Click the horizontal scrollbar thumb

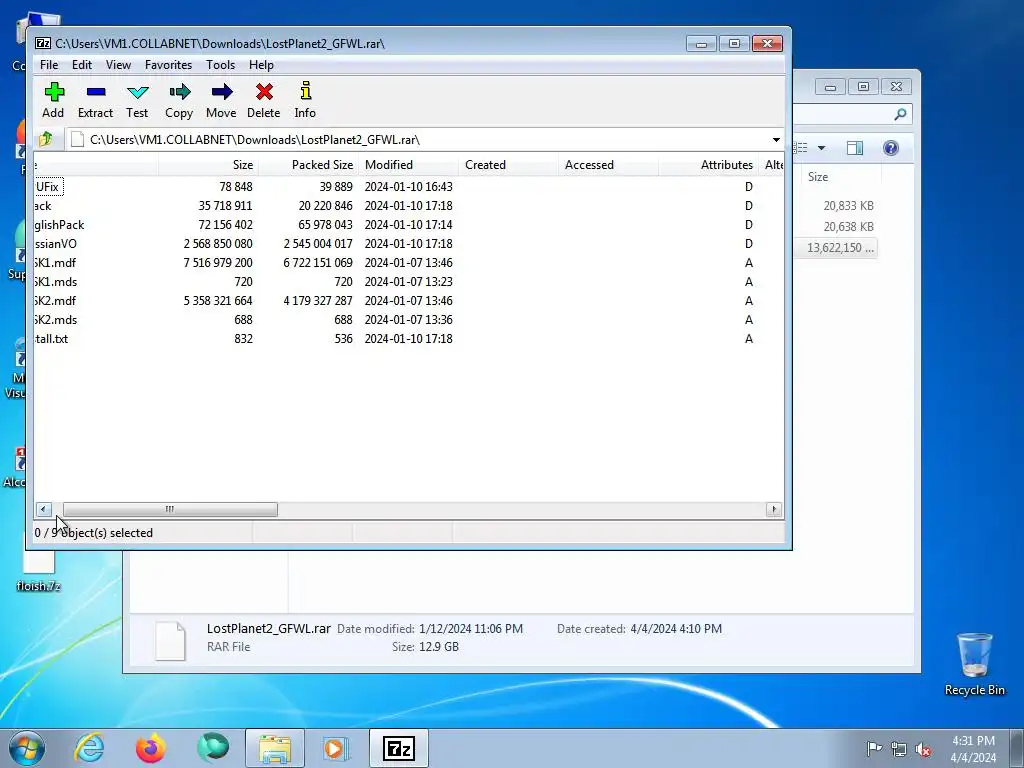170,509
